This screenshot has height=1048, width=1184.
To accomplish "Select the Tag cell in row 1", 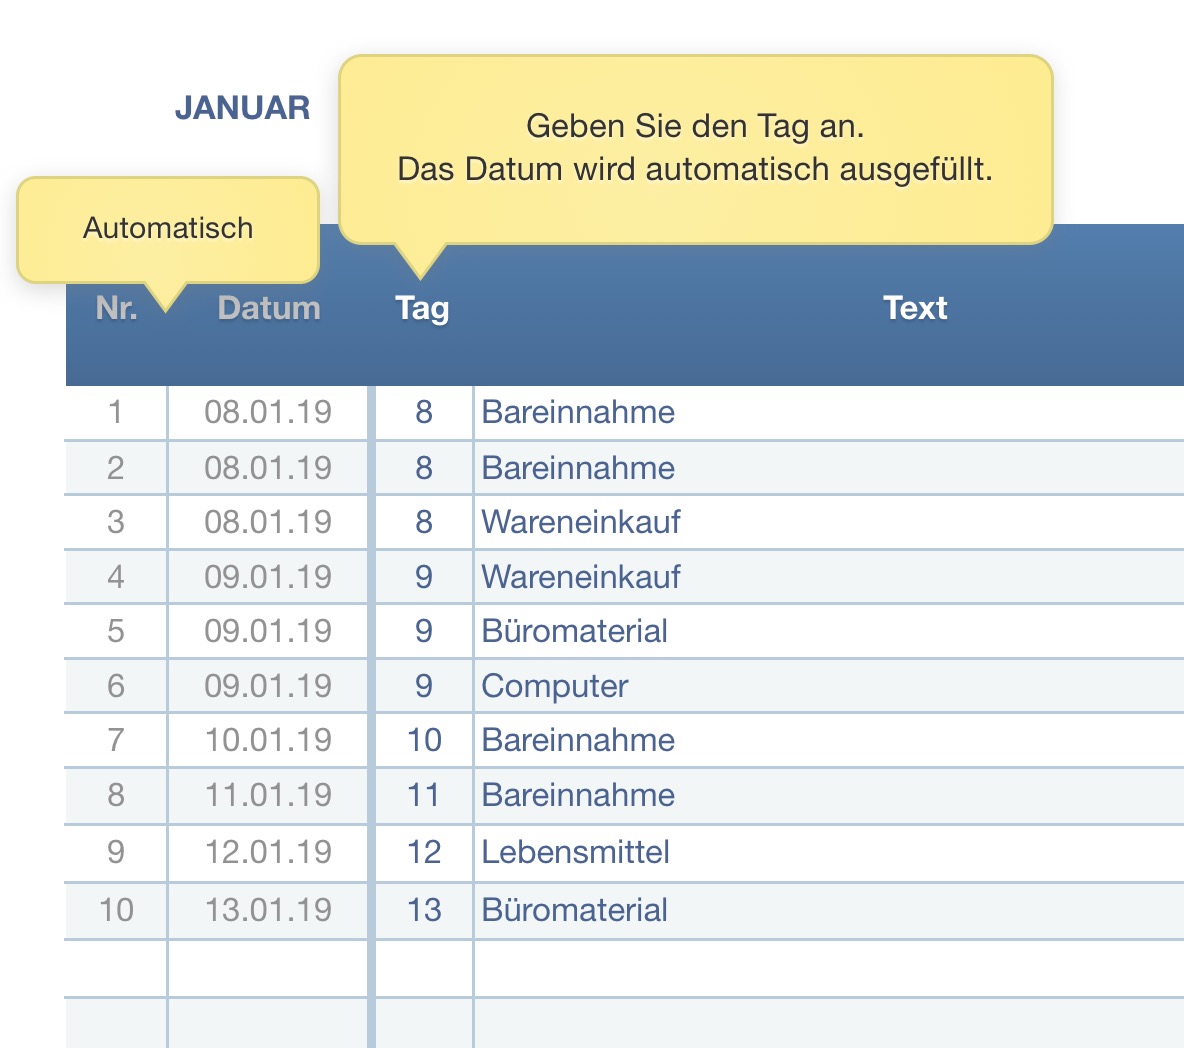I will 424,412.
